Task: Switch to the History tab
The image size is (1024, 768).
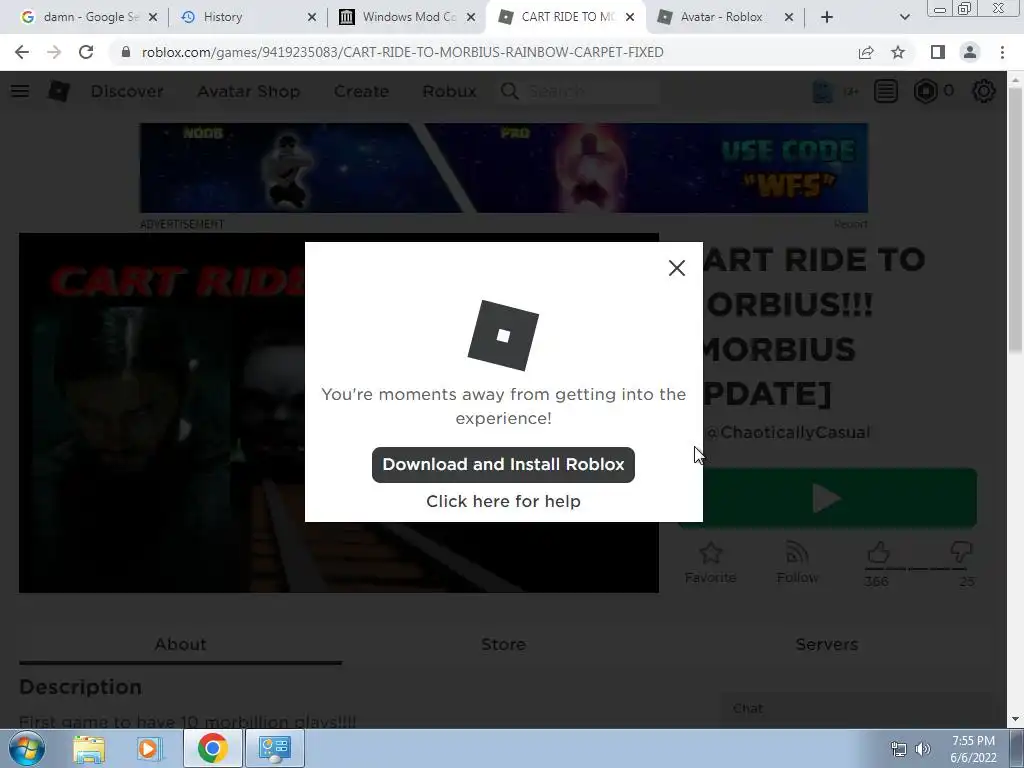Action: [242, 17]
